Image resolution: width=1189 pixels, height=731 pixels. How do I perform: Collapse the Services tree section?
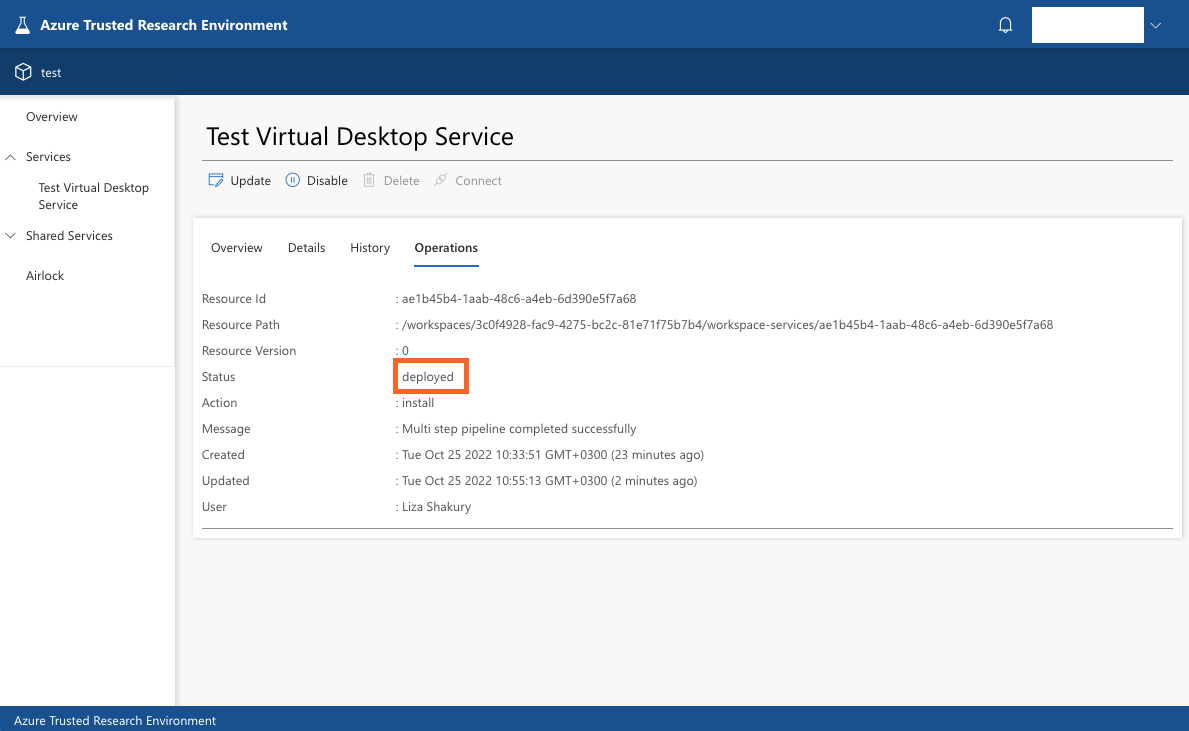10,156
